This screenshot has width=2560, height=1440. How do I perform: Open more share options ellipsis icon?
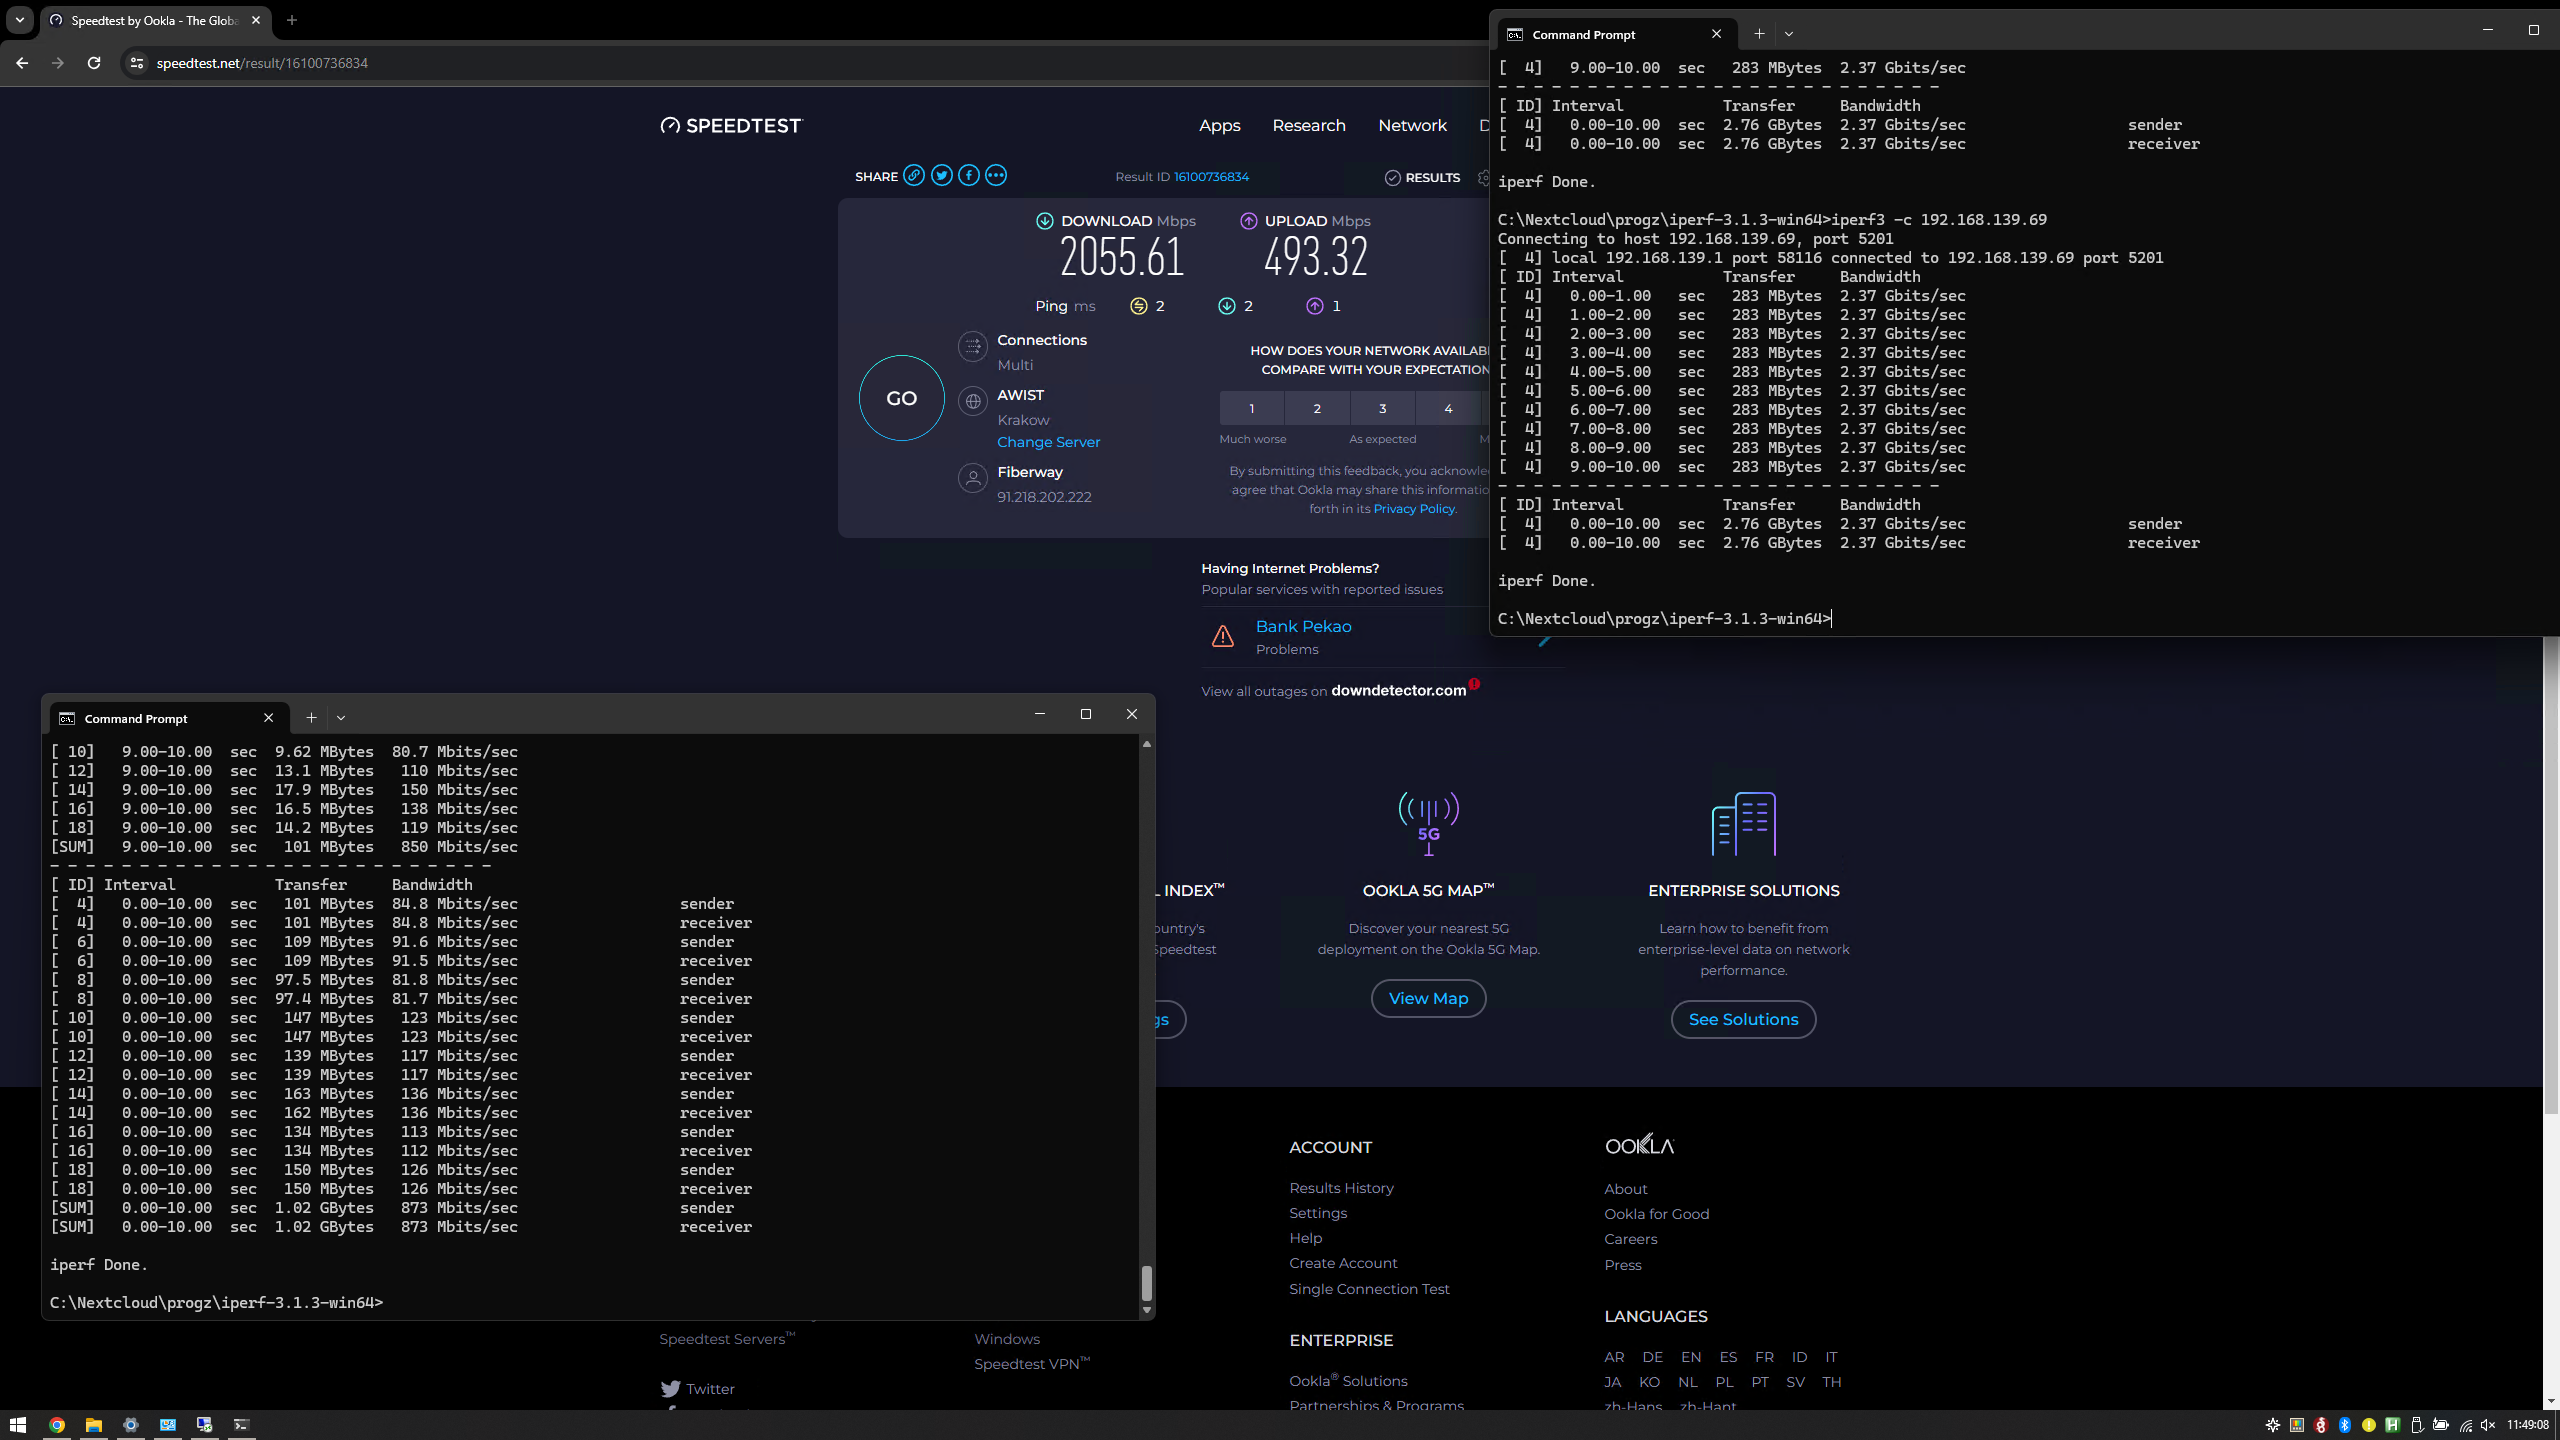click(x=996, y=175)
